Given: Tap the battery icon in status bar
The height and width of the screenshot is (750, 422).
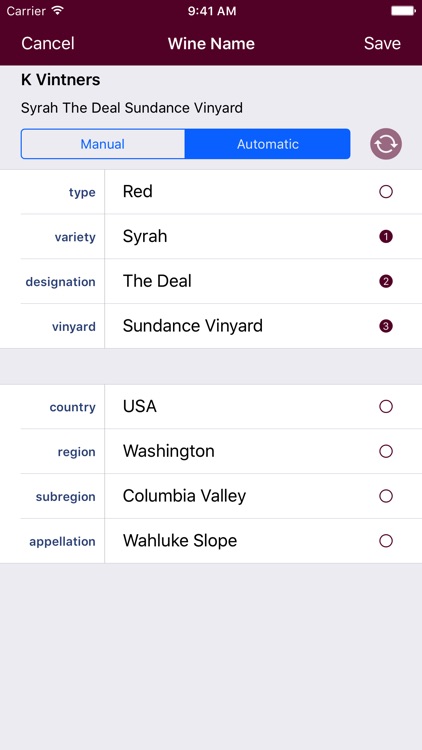Looking at the screenshot, I should [x=402, y=11].
